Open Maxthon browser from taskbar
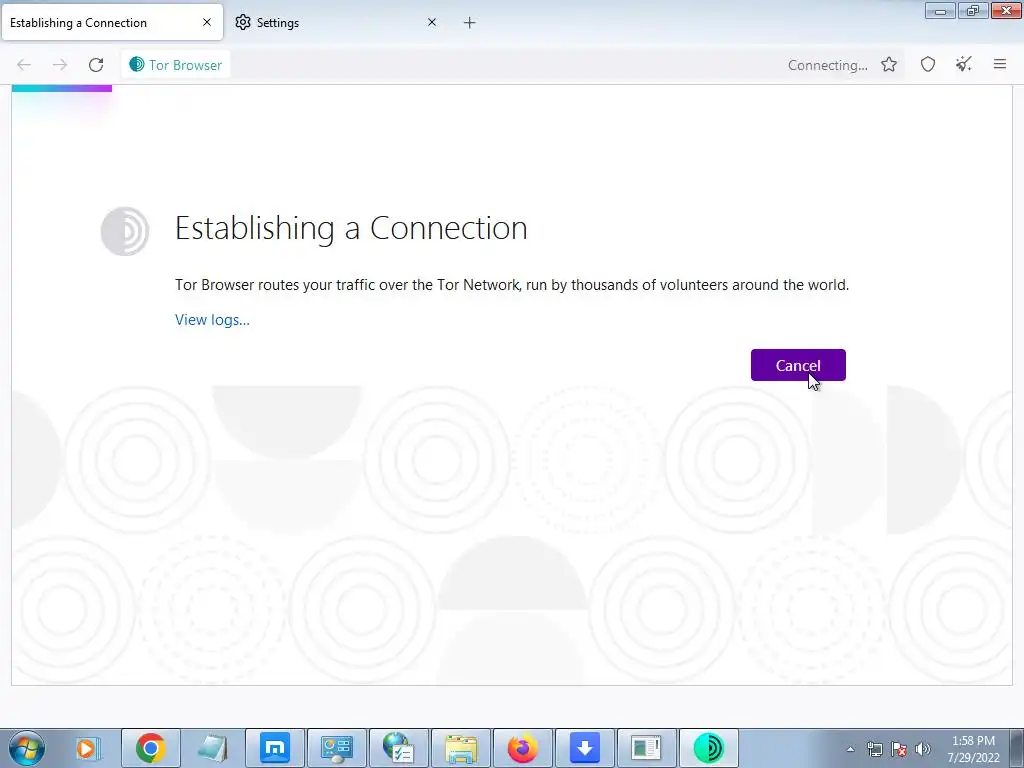Screen dimensions: 1024x768 (x=275, y=748)
